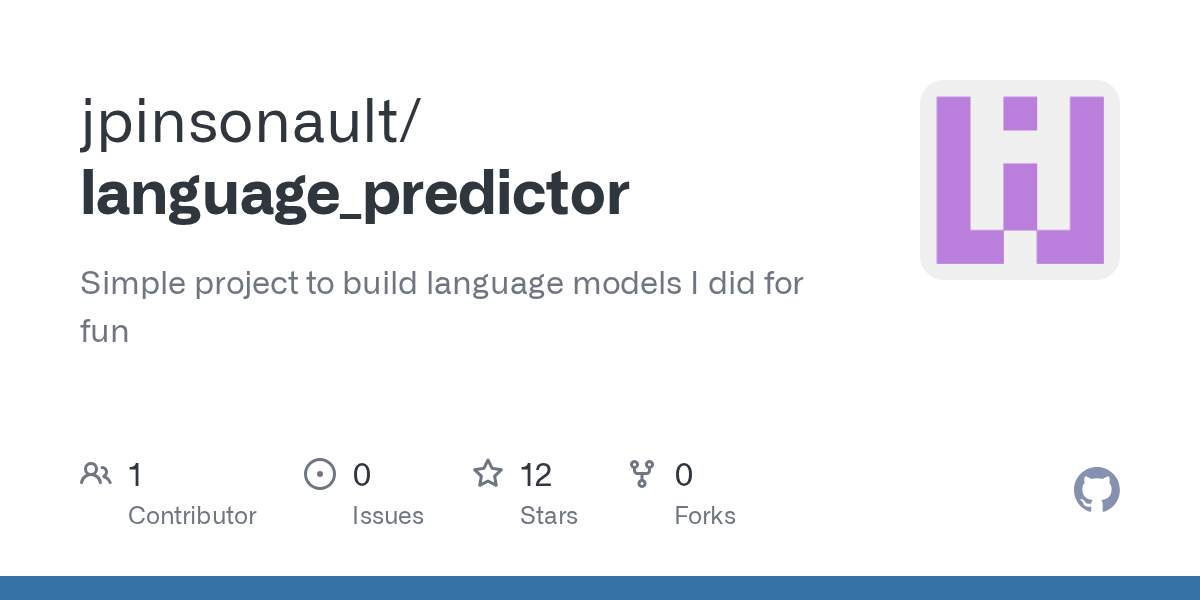
Task: Click the 'Simple project to build' description line
Action: pos(442,284)
